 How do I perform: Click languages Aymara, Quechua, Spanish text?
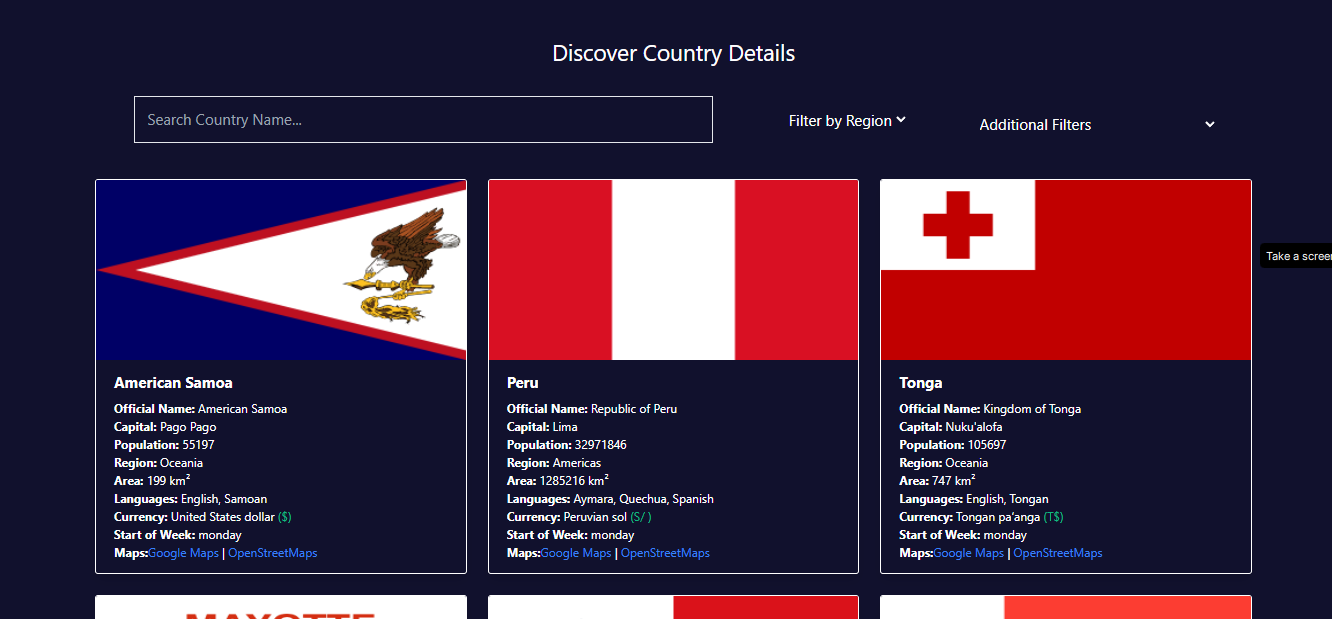click(644, 499)
